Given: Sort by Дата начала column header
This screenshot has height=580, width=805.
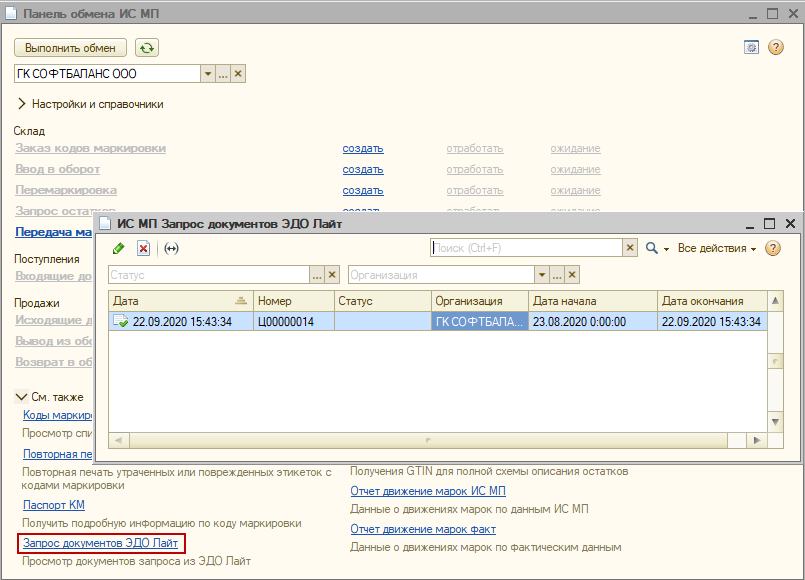Looking at the screenshot, I should [x=592, y=301].
